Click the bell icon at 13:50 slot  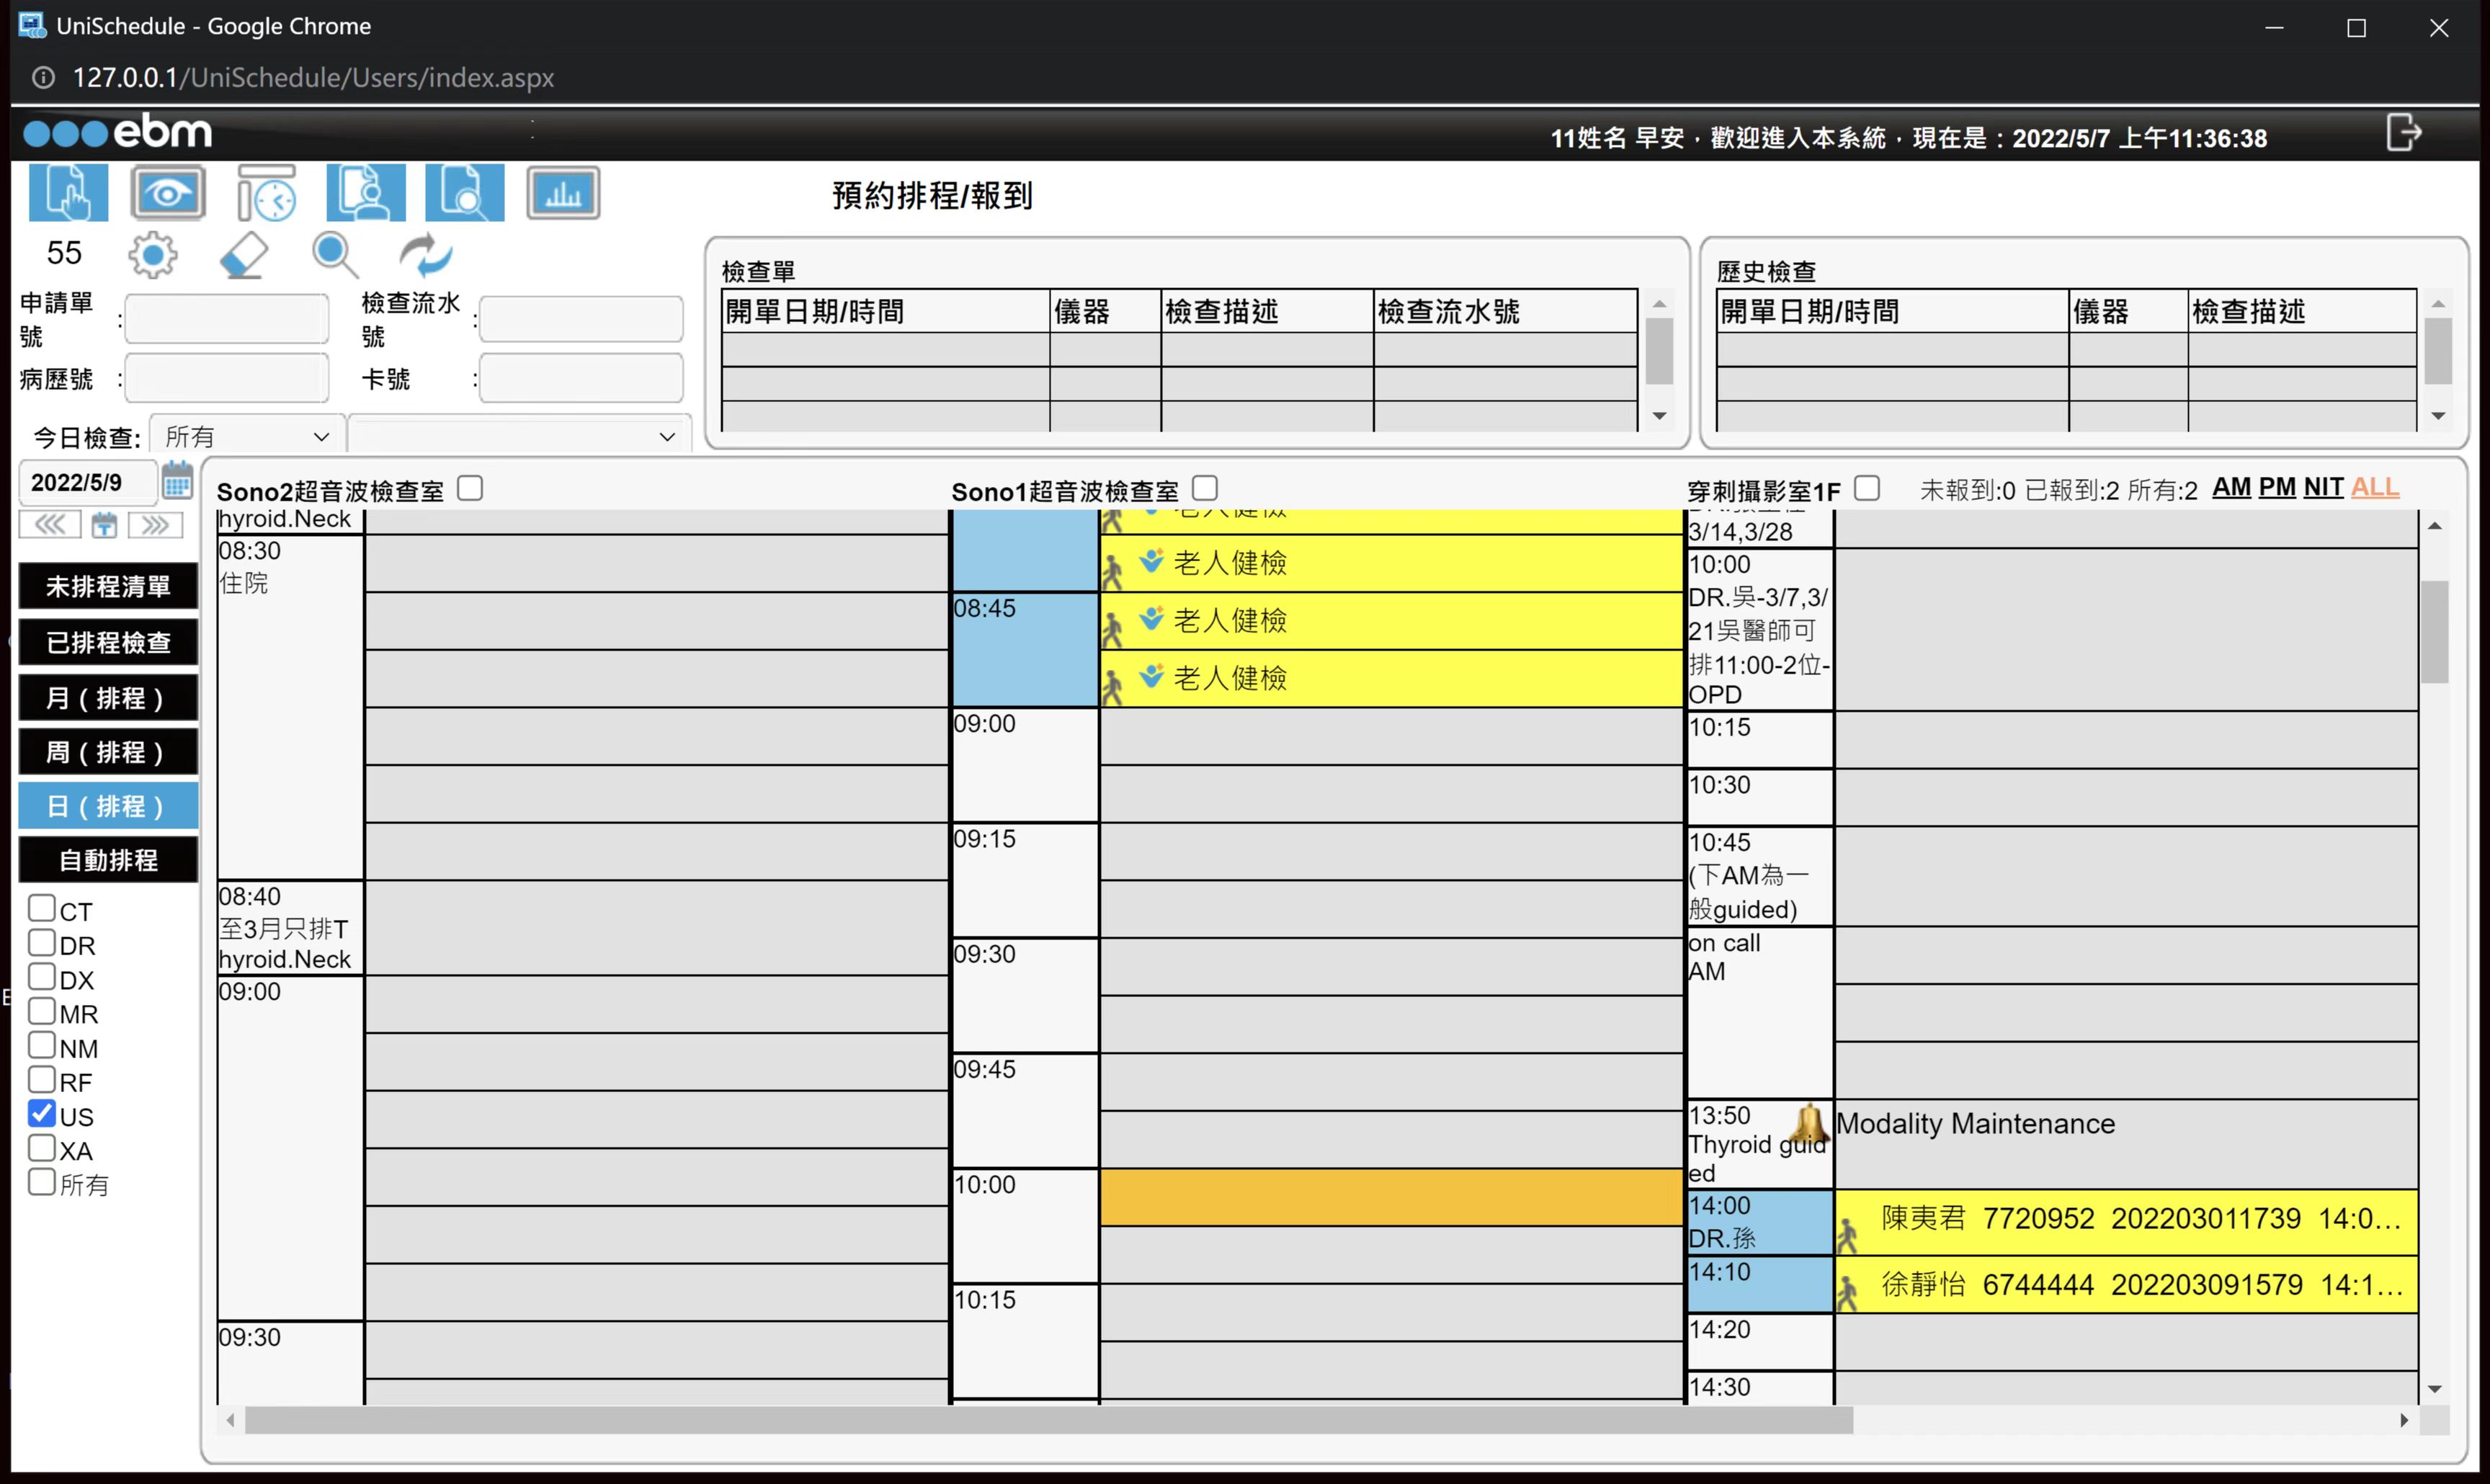pos(1809,1124)
